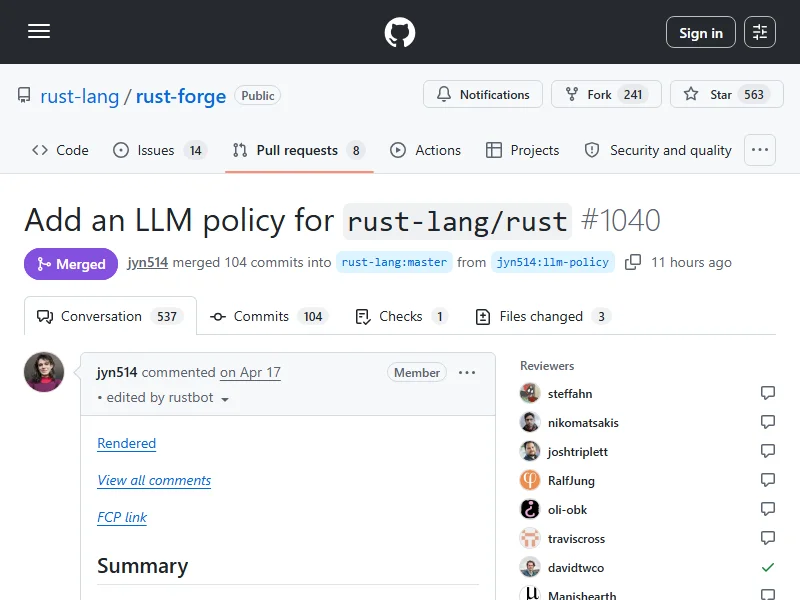
Task: Open the hamburger navigation menu
Action: pyautogui.click(x=39, y=32)
